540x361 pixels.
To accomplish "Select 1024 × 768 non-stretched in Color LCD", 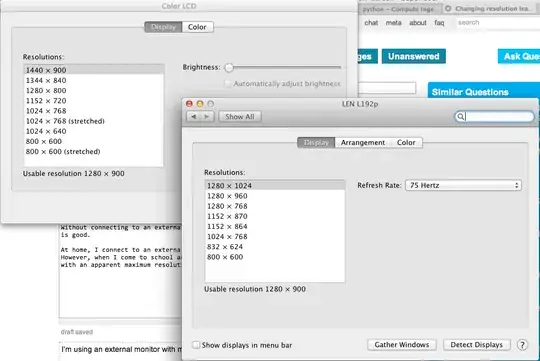I will click(94, 111).
